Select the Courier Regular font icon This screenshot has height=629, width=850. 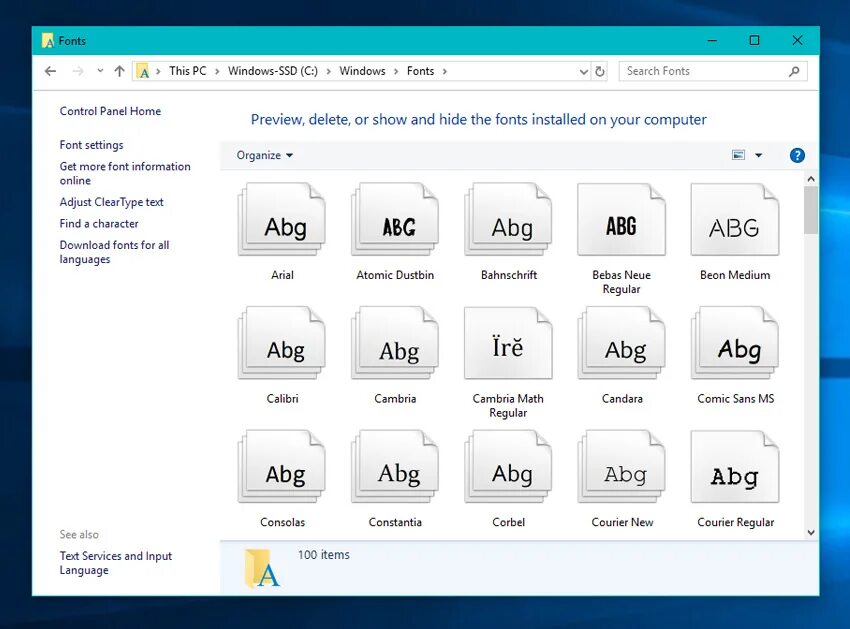click(735, 467)
